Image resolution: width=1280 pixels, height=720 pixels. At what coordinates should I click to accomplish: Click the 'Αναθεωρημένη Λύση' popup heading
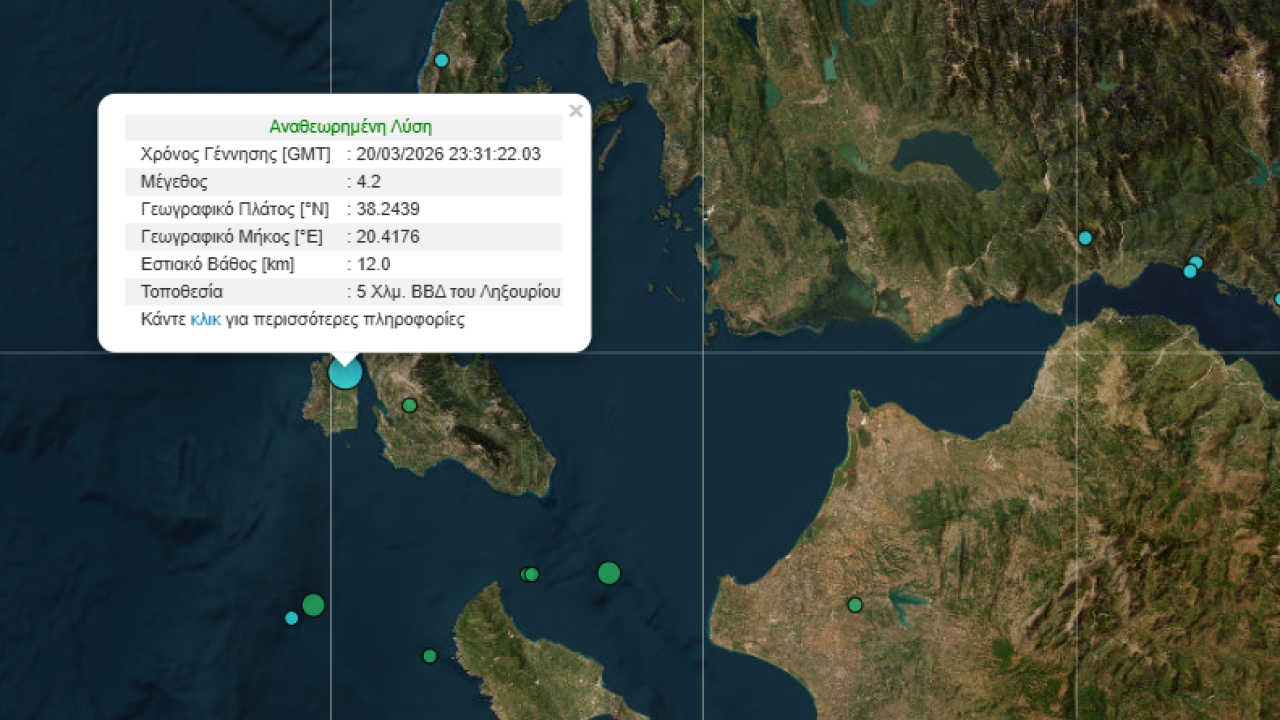point(350,127)
